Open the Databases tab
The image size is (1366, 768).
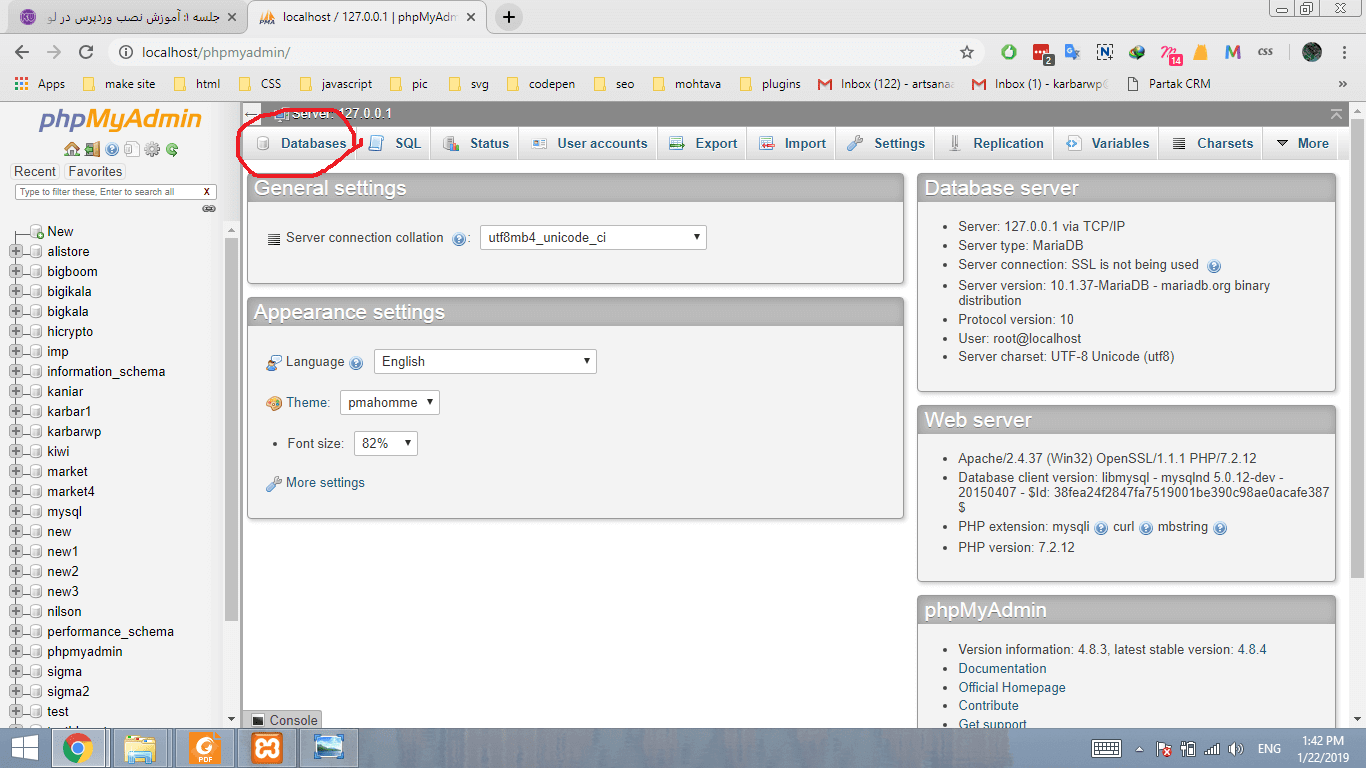301,143
